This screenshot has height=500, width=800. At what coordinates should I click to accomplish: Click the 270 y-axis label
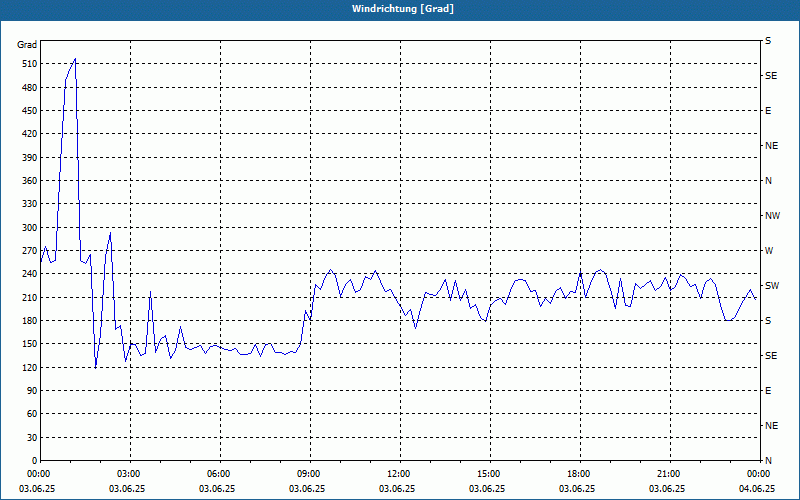[x=30, y=251]
